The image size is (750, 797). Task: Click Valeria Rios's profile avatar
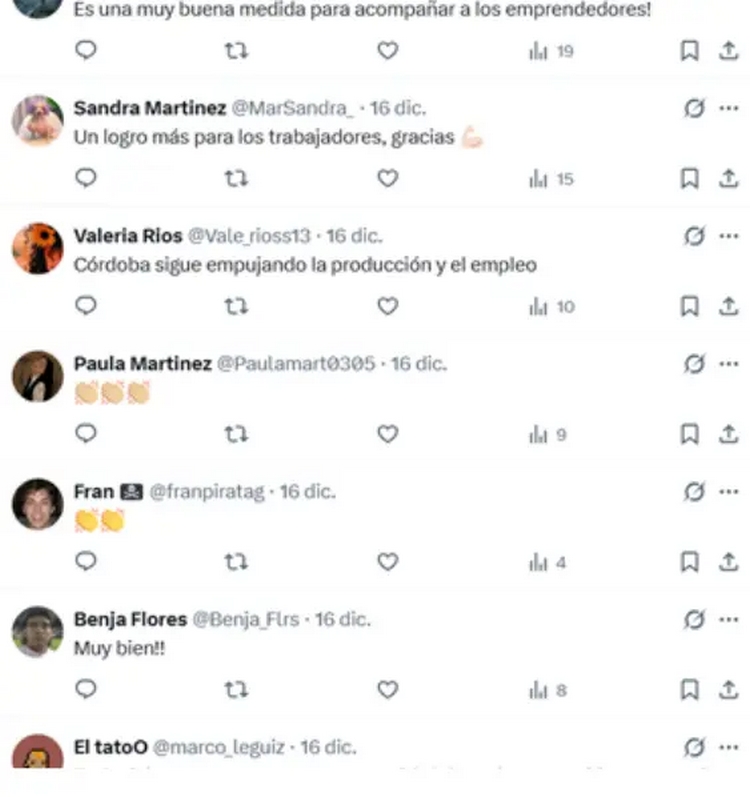click(x=38, y=249)
